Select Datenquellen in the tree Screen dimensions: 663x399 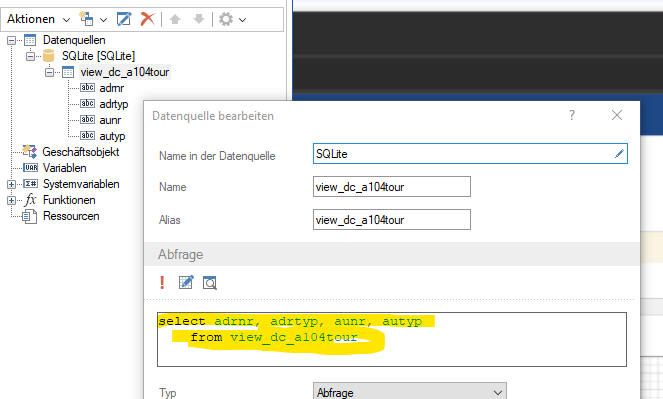coord(74,40)
